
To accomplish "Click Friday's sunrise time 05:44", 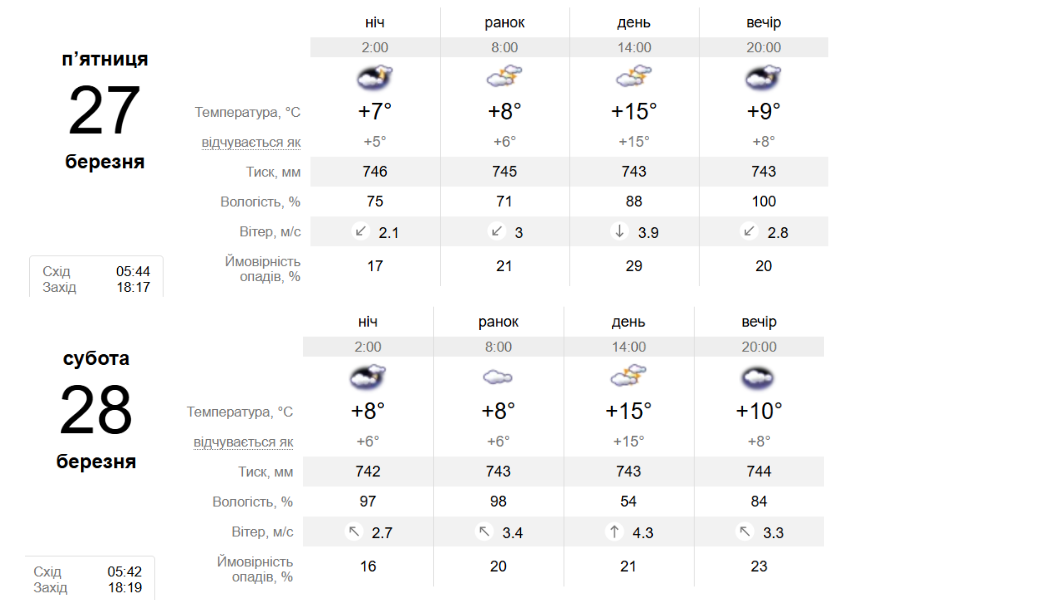I will click(x=133, y=271).
